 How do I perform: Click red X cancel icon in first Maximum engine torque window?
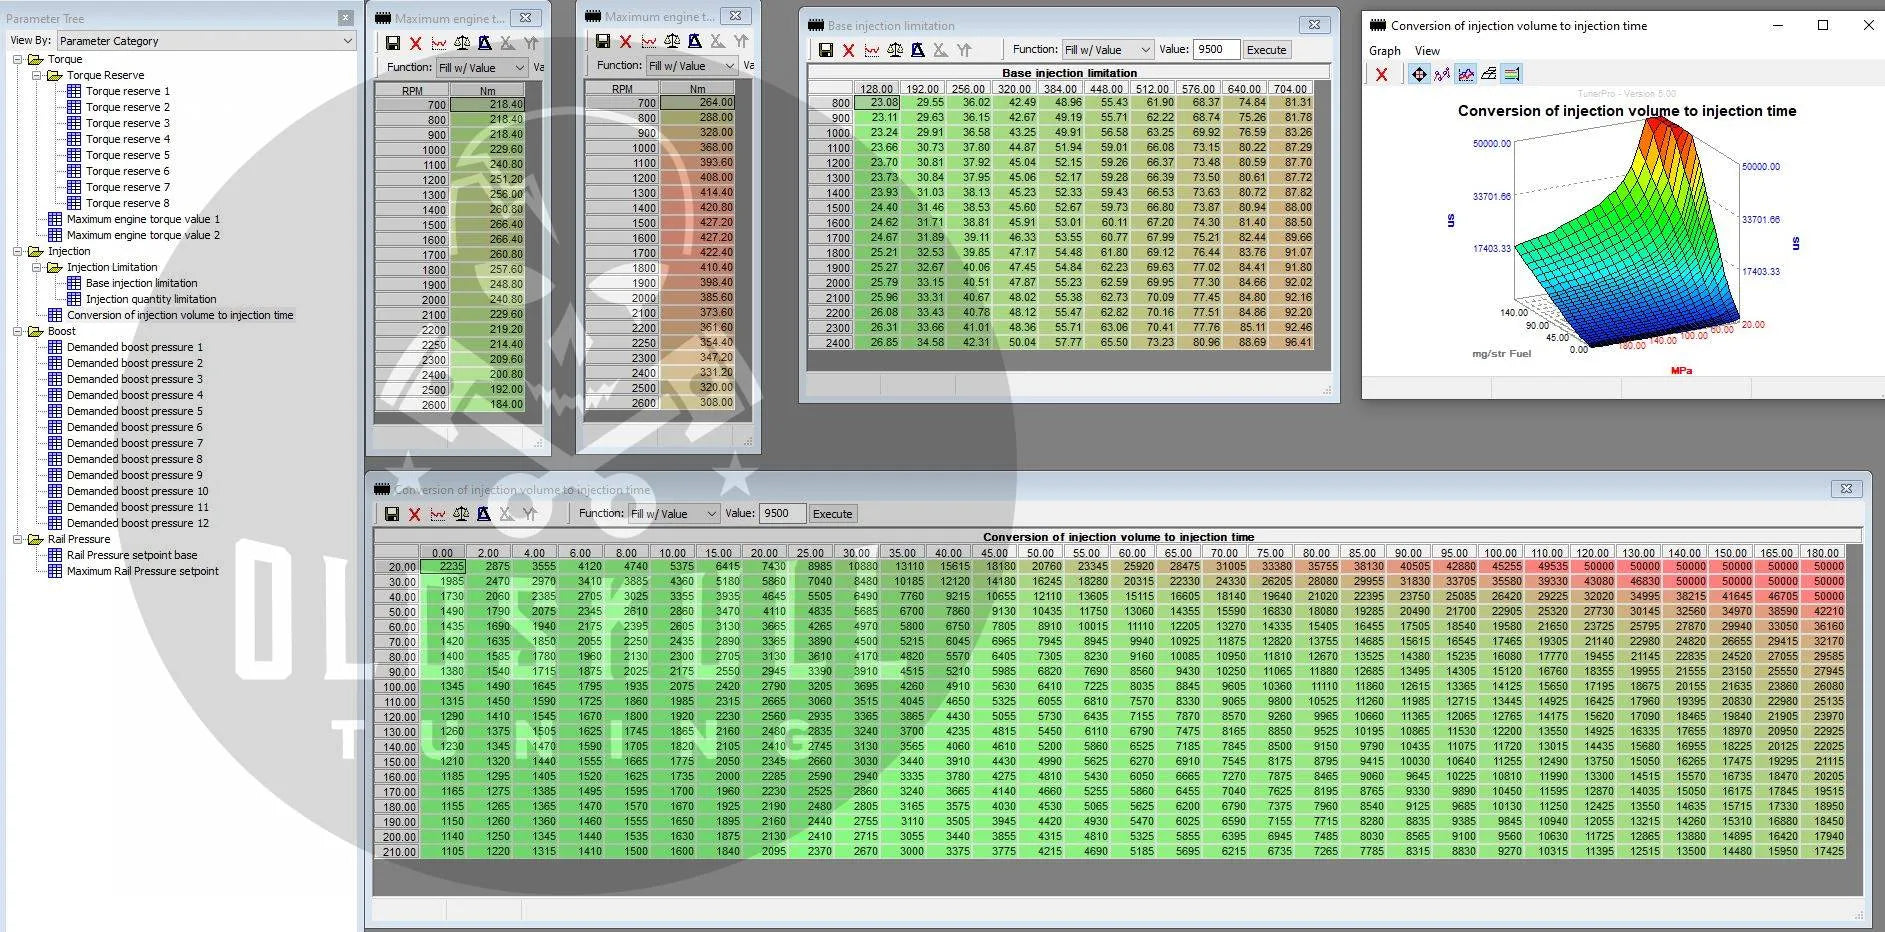(416, 43)
